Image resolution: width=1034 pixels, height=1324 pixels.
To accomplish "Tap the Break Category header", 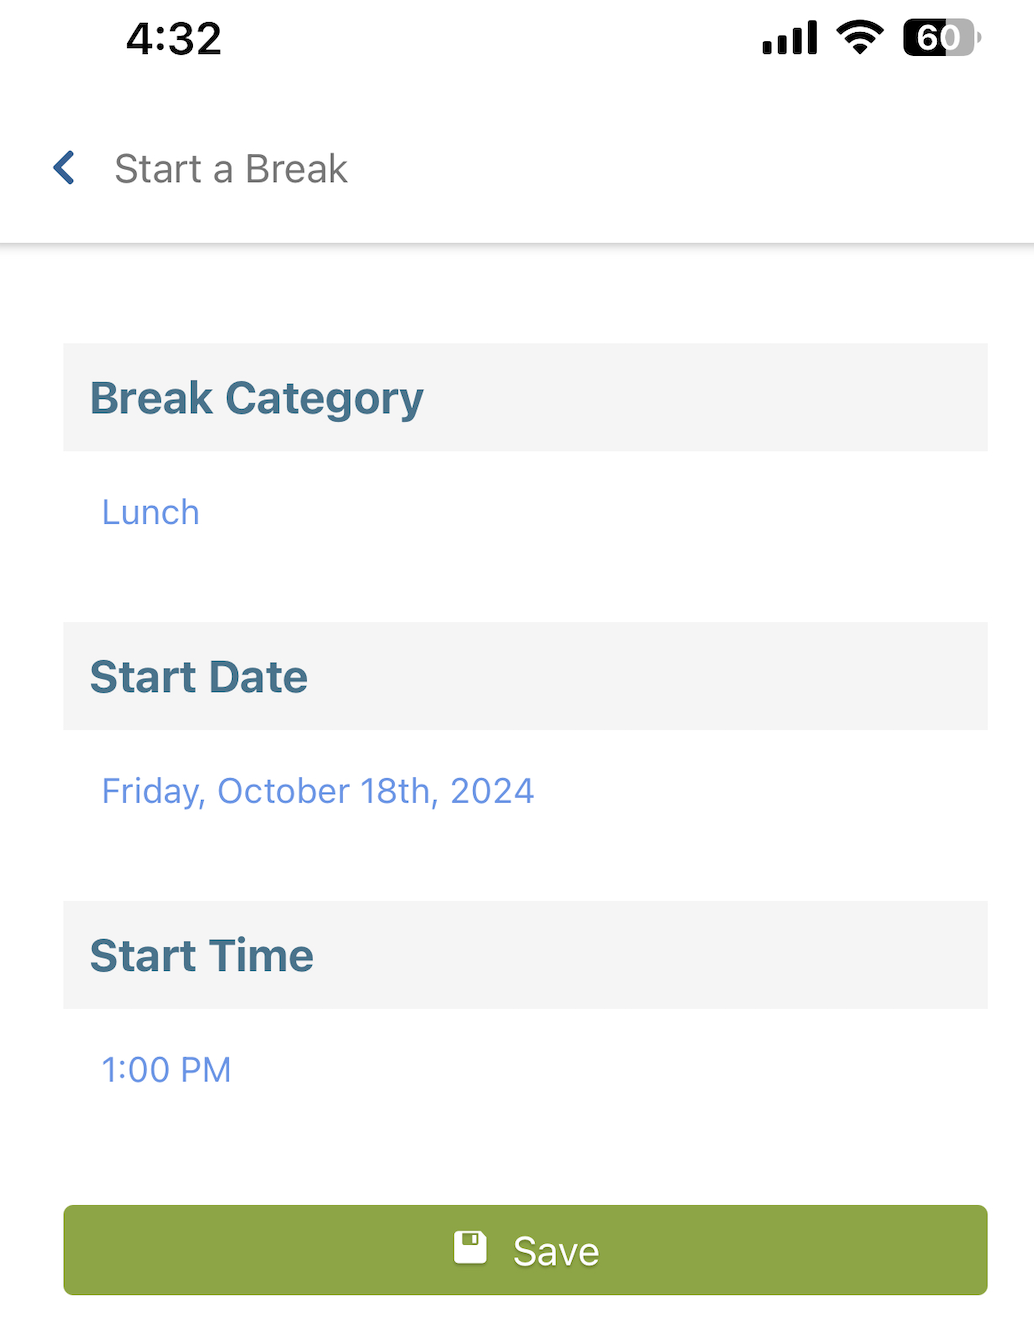I will (x=525, y=397).
